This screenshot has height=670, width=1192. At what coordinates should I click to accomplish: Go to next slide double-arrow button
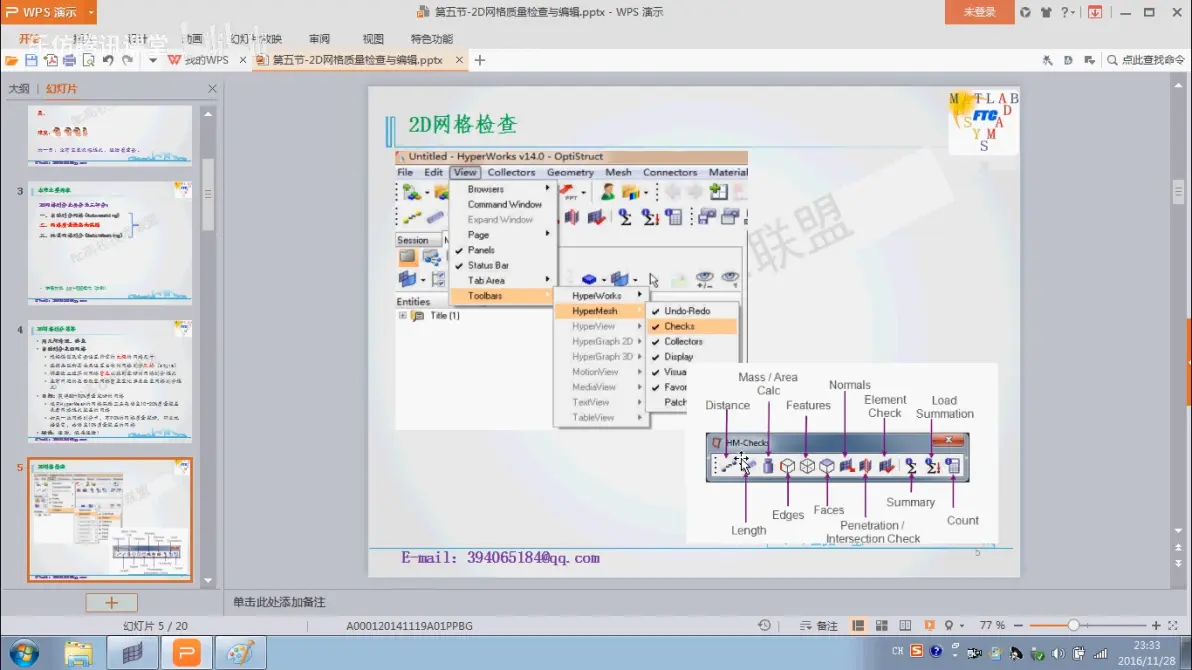pos(1178,564)
